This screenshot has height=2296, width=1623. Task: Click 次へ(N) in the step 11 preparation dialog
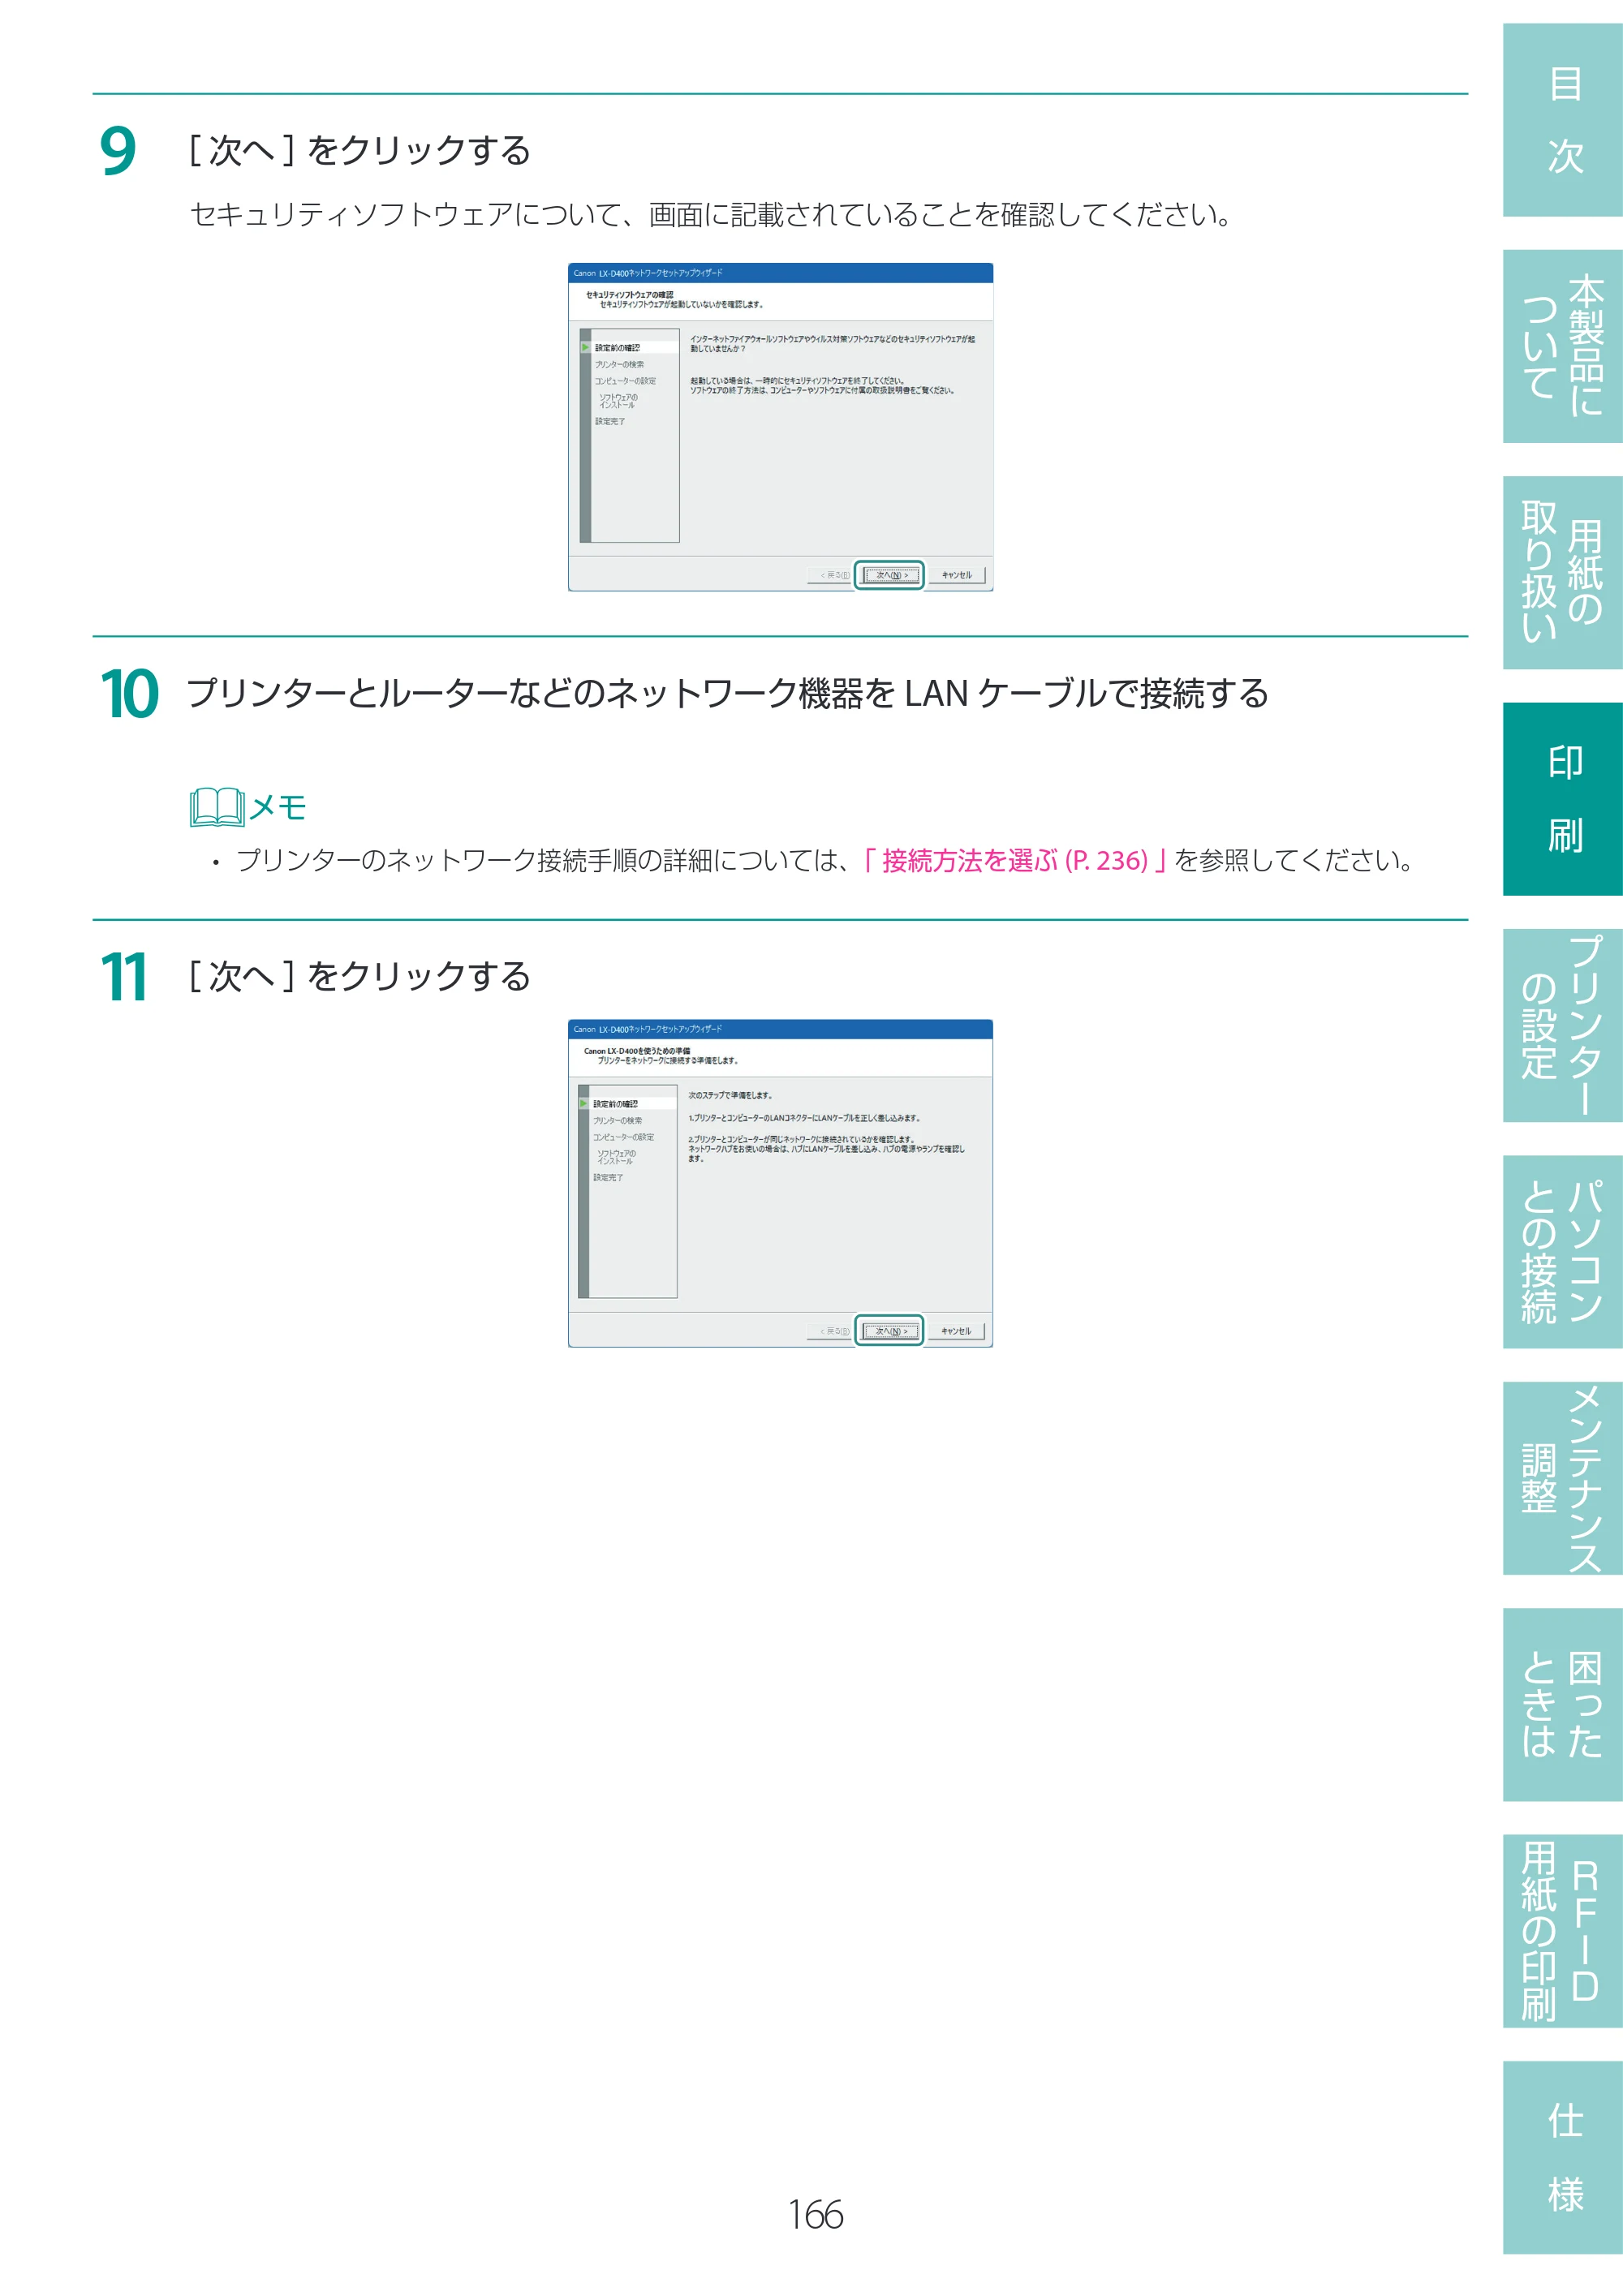click(890, 1331)
